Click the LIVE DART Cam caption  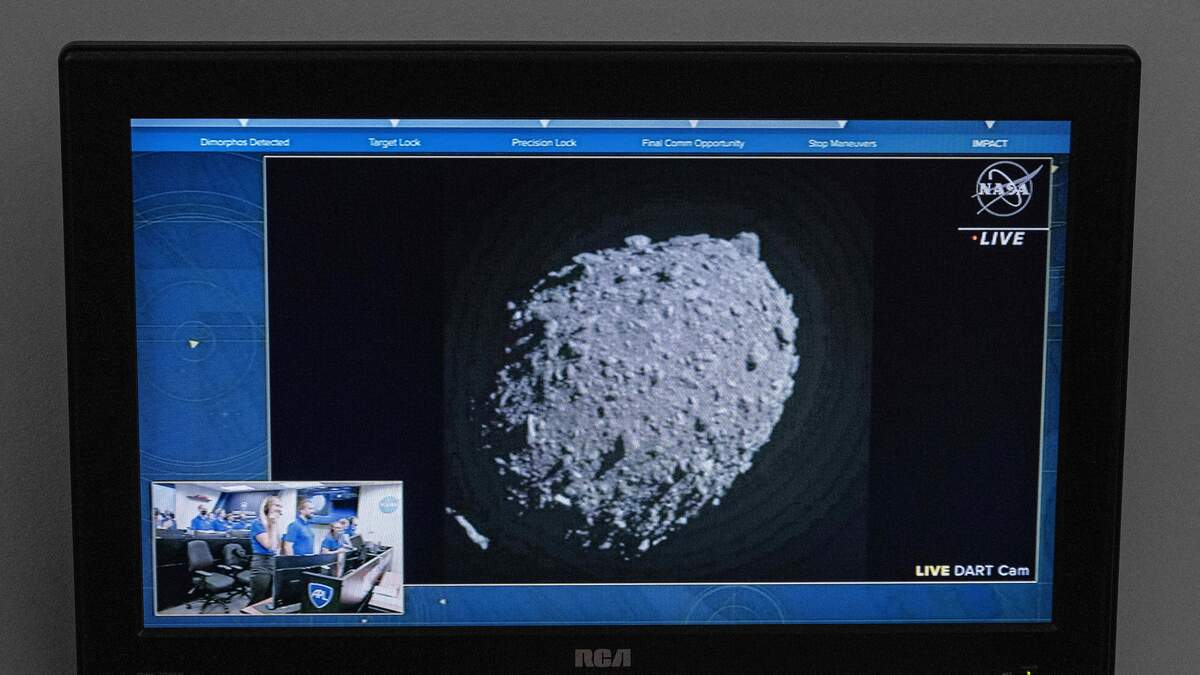pos(972,571)
